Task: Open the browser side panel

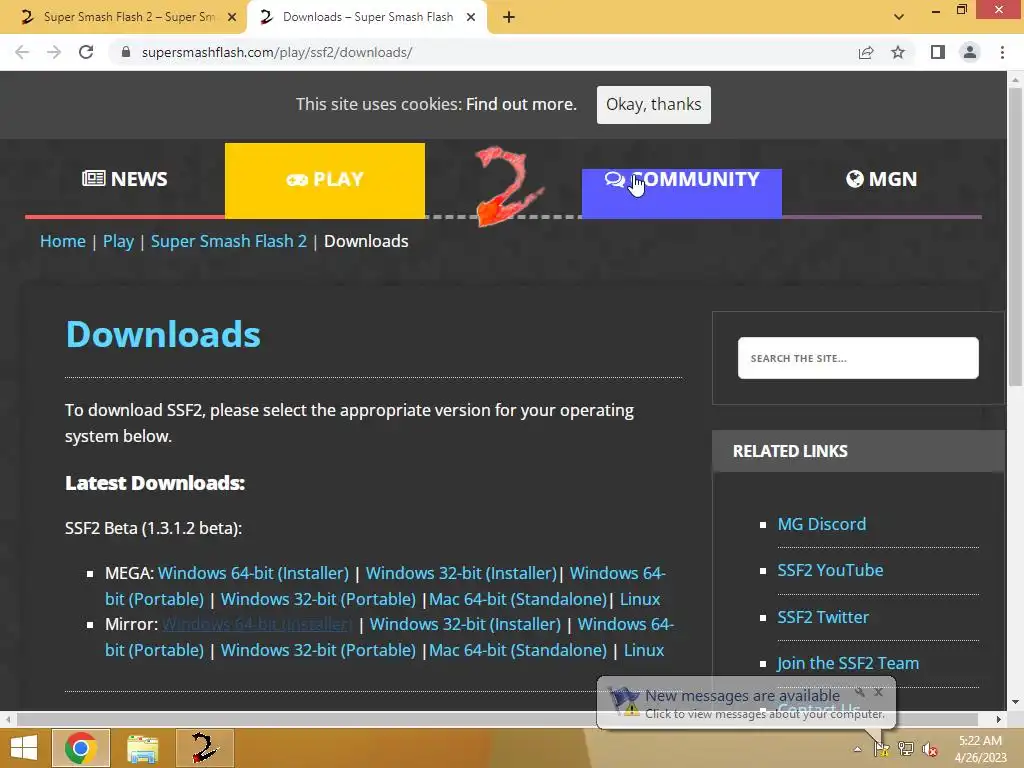Action: coord(938,52)
